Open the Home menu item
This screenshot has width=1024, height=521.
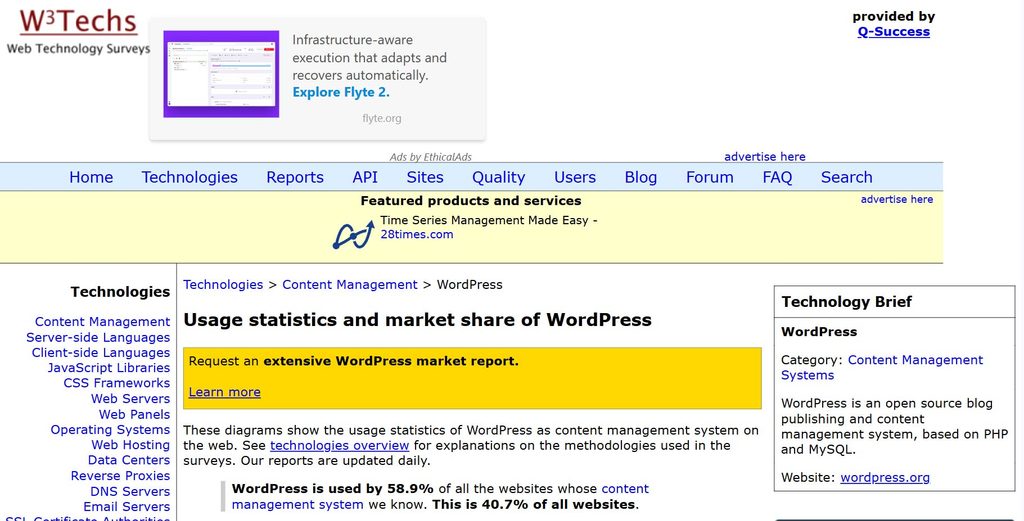(x=91, y=178)
